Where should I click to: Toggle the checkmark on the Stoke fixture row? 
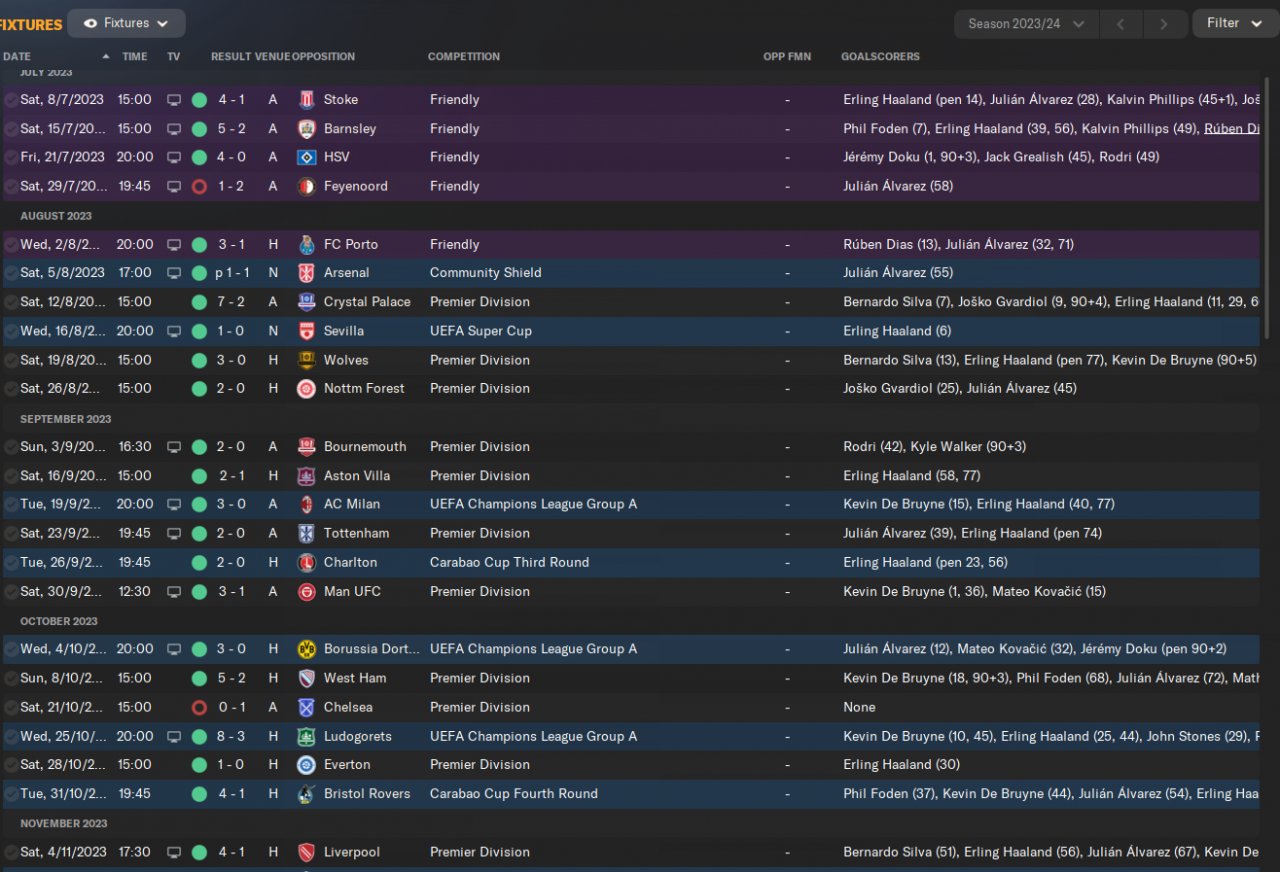pos(11,100)
